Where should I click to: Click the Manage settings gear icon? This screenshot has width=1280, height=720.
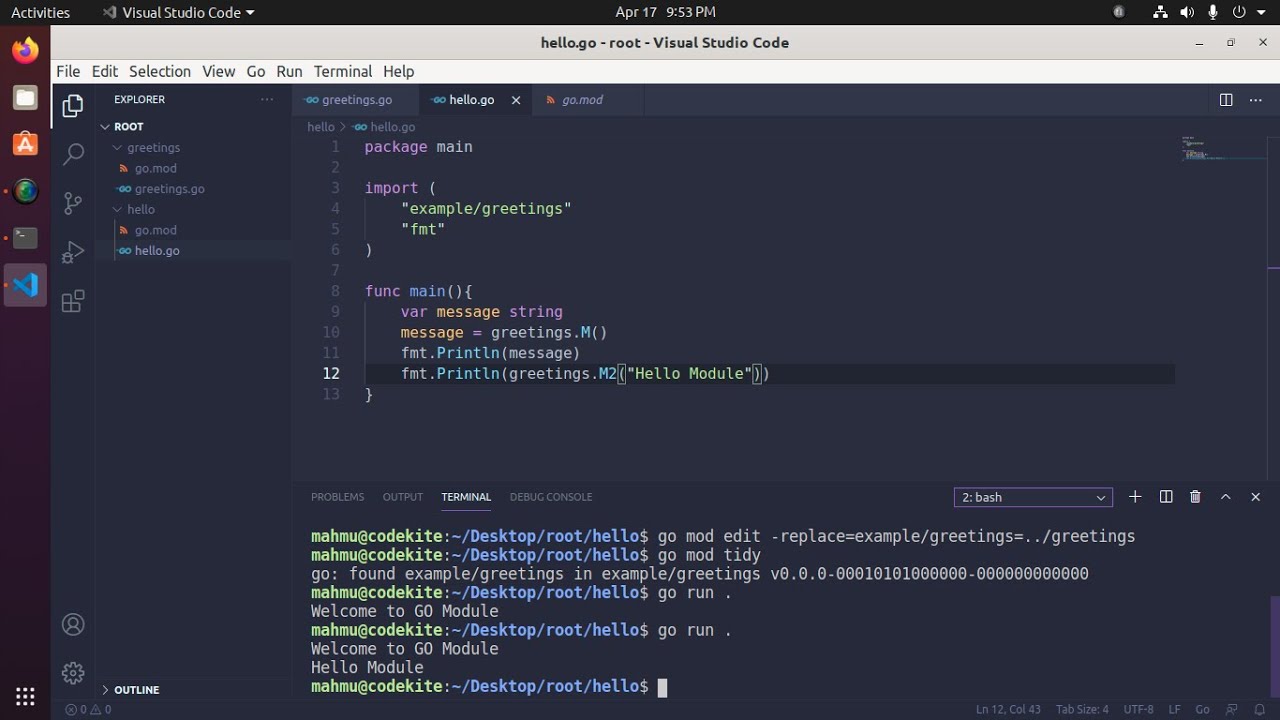(73, 672)
